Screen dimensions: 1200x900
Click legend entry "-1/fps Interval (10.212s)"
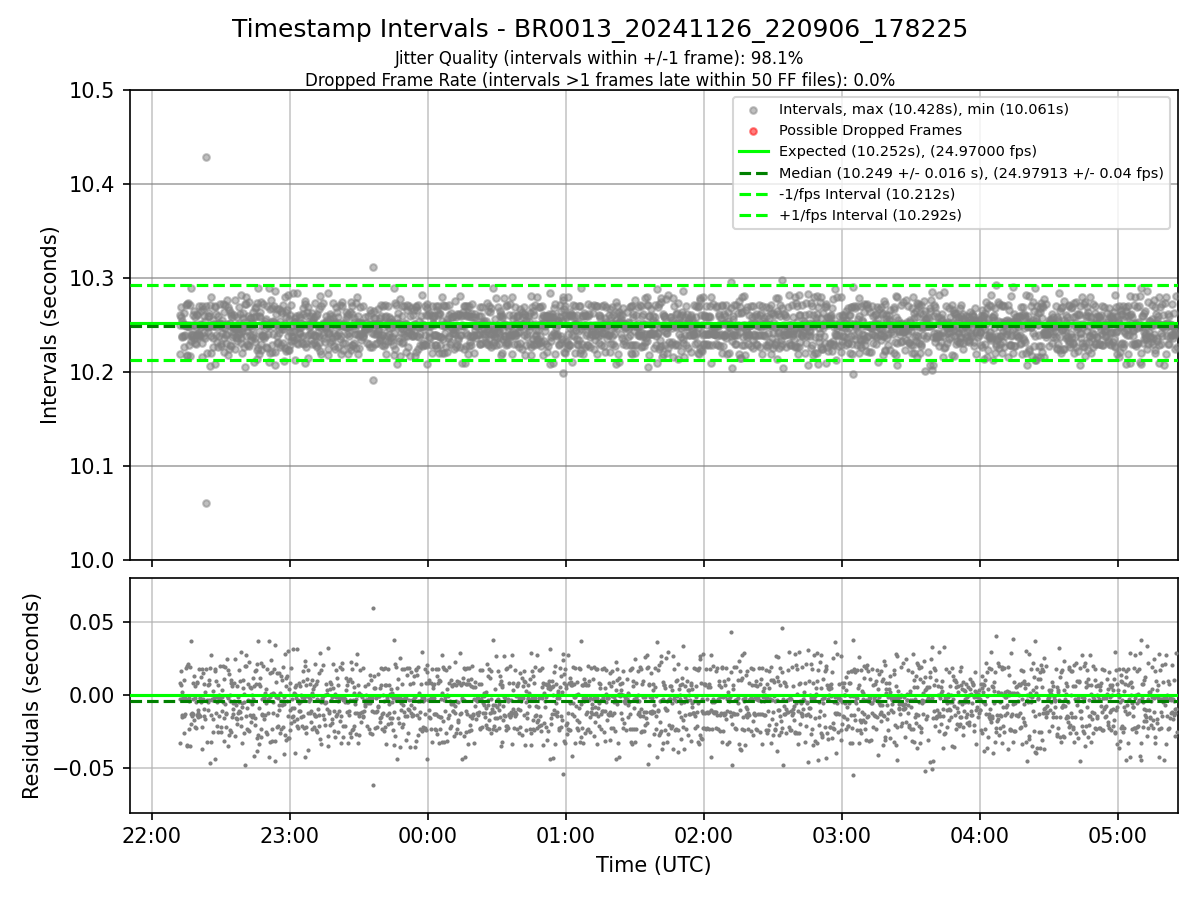coord(867,194)
